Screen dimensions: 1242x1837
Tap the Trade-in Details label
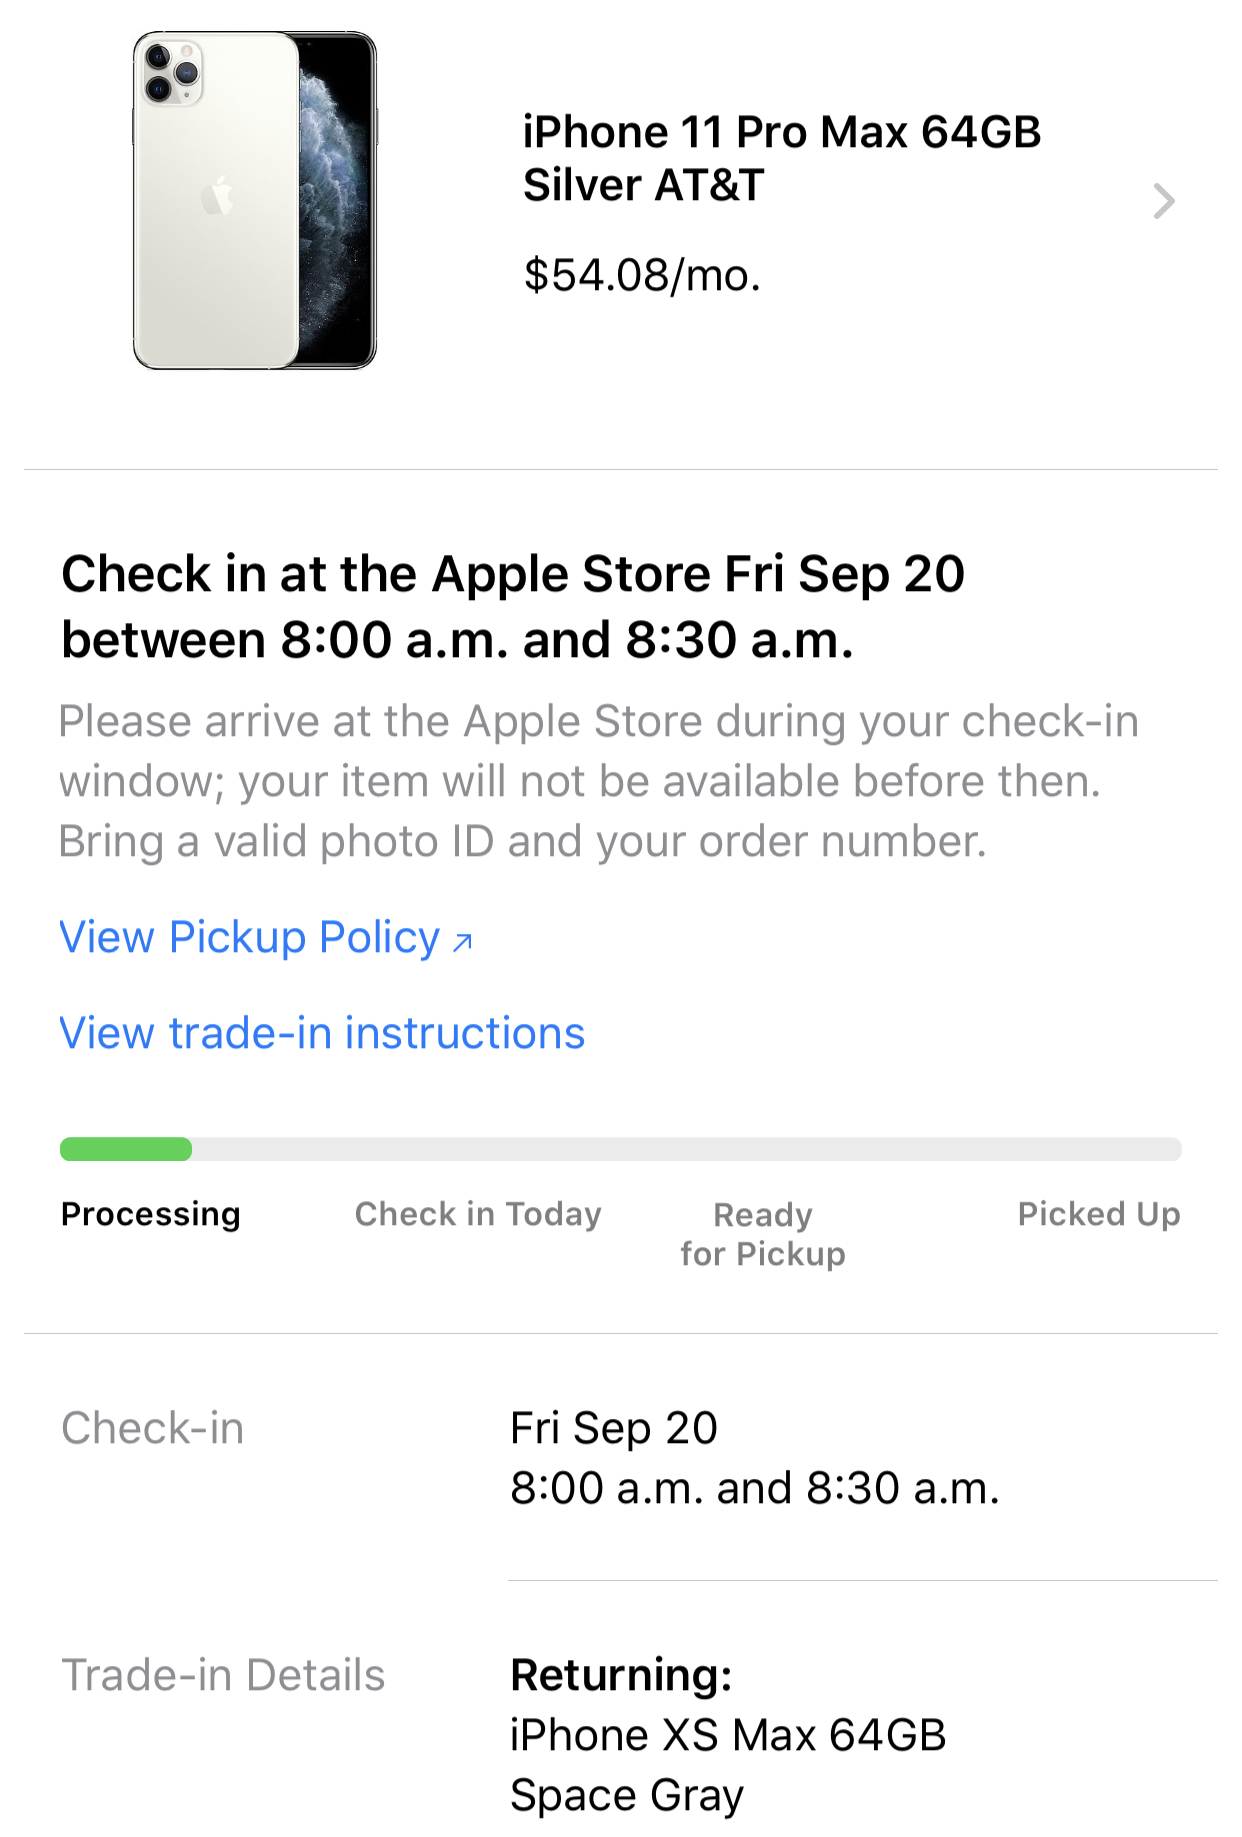click(223, 1675)
